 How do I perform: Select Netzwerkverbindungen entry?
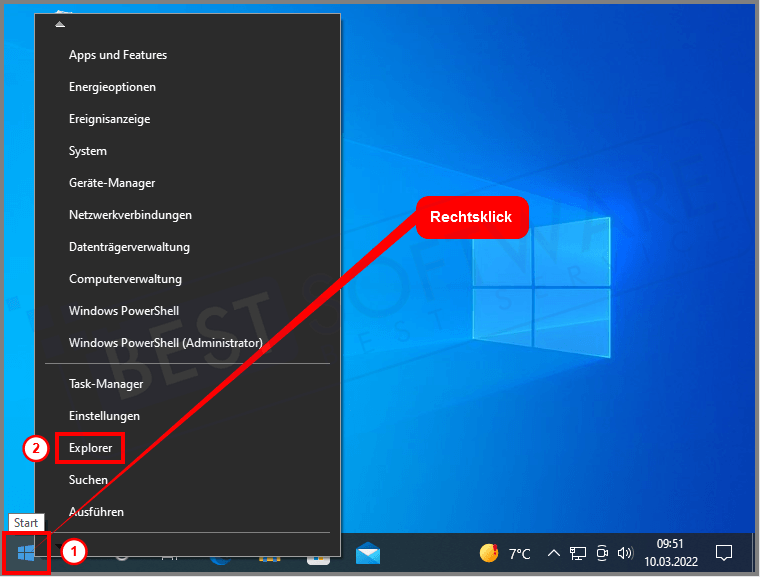coord(130,215)
